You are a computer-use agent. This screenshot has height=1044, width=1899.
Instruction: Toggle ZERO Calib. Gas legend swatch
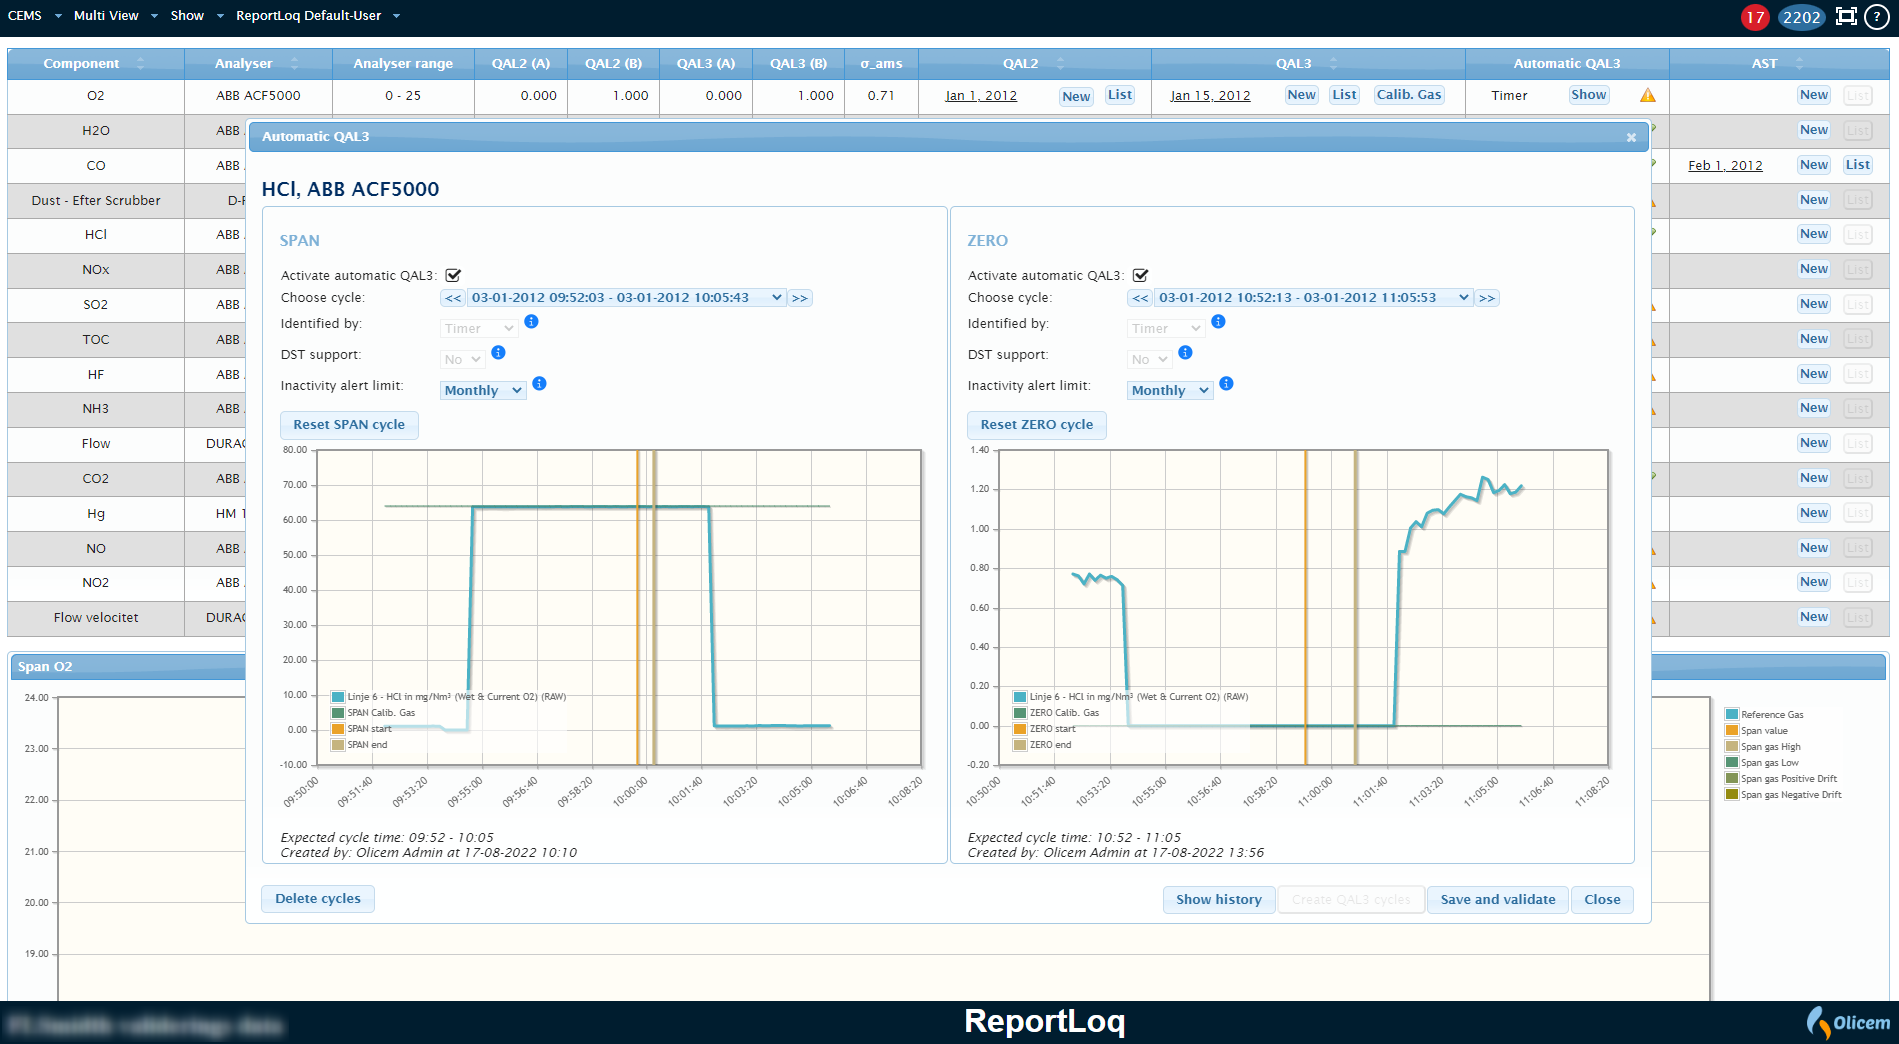click(1019, 713)
